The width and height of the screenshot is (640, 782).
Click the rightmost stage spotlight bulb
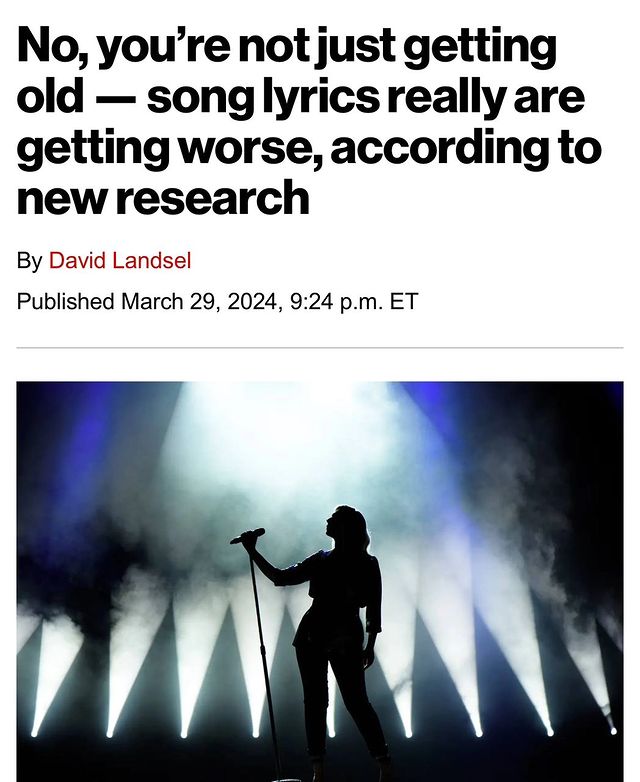click(613, 731)
